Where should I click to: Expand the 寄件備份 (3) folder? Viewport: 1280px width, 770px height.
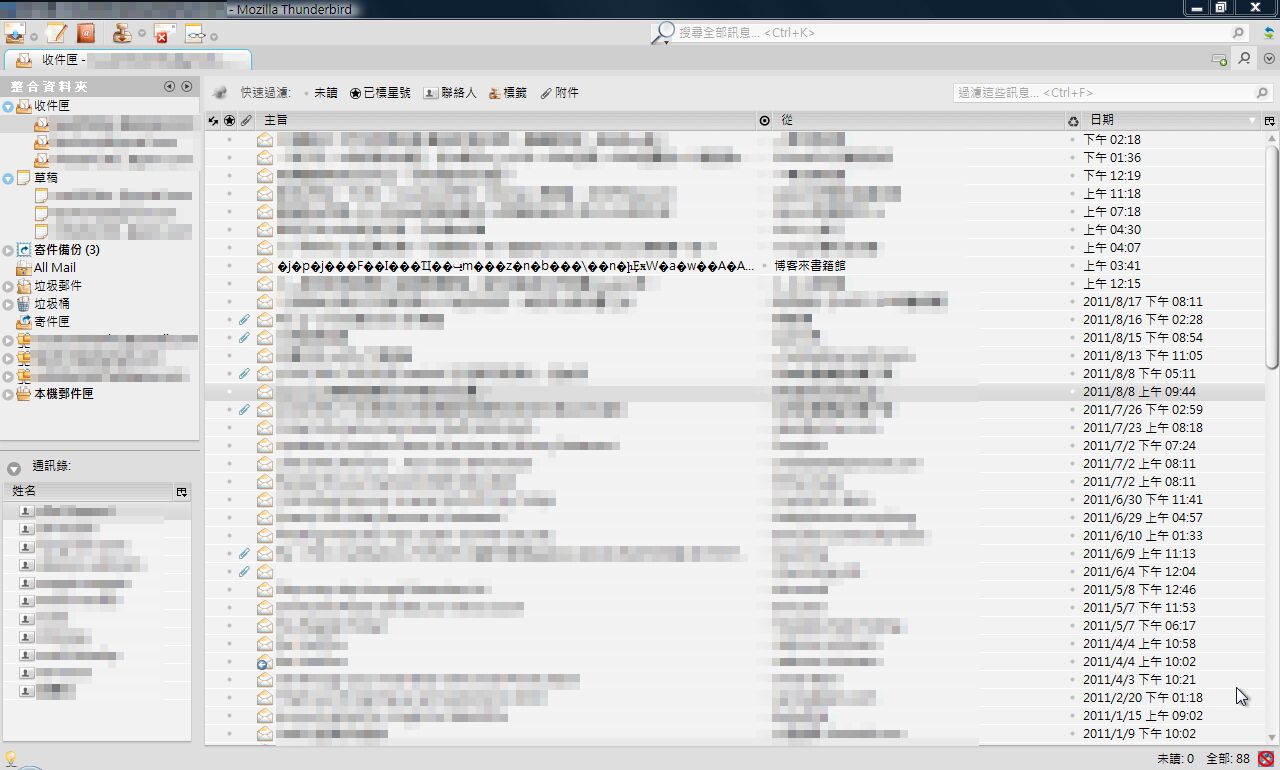[8, 250]
